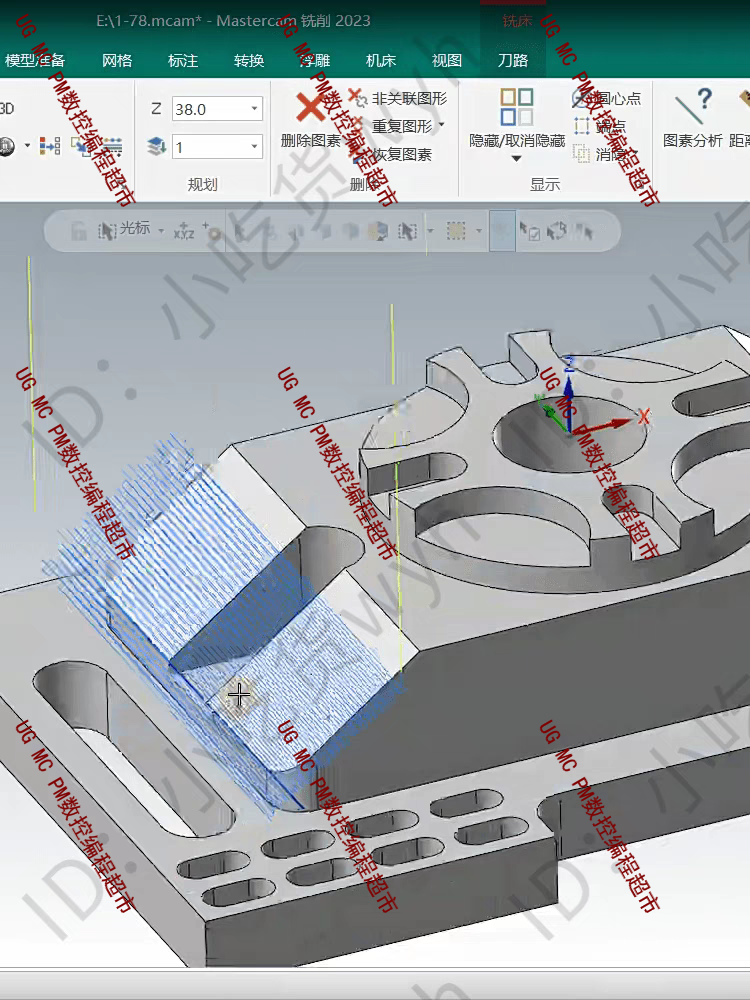Click the blue Z axis of gnomon
750x1000 pixels.
[569, 395]
